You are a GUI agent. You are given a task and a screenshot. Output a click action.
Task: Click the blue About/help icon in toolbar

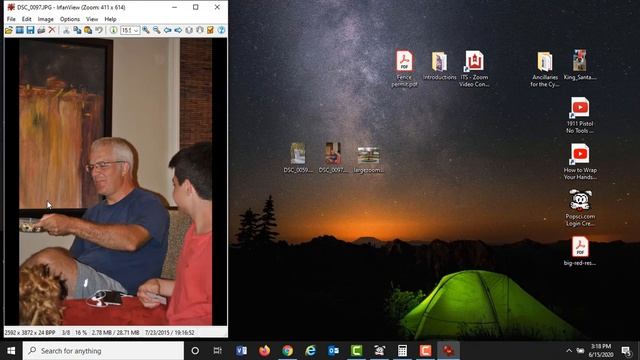221,30
